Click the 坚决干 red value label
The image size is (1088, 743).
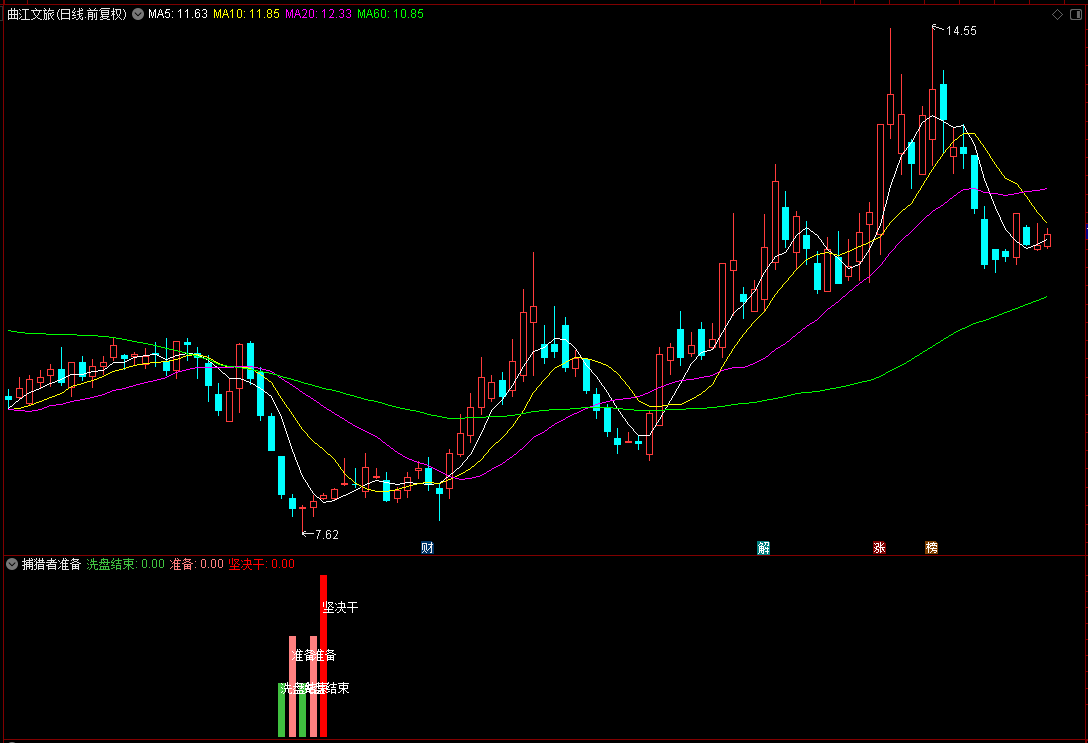coord(262,564)
